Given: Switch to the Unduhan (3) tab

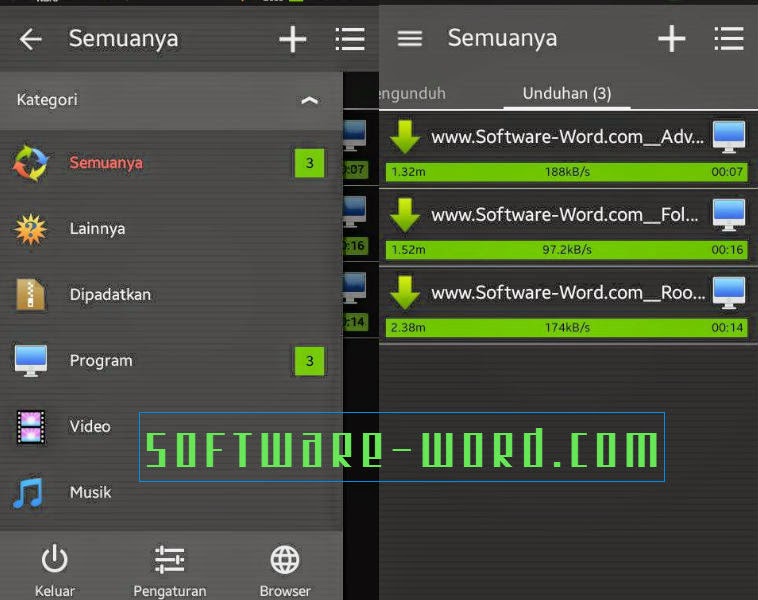Looking at the screenshot, I should (567, 93).
